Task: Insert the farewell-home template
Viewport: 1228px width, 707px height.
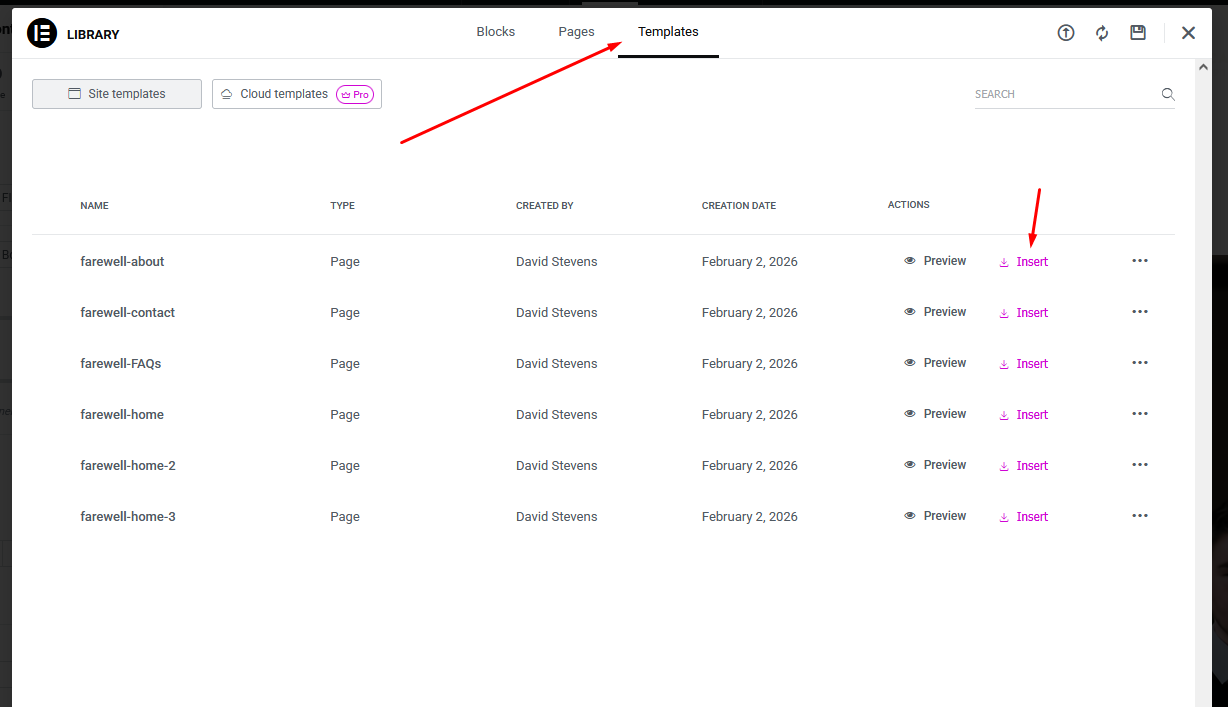Action: click(1024, 415)
